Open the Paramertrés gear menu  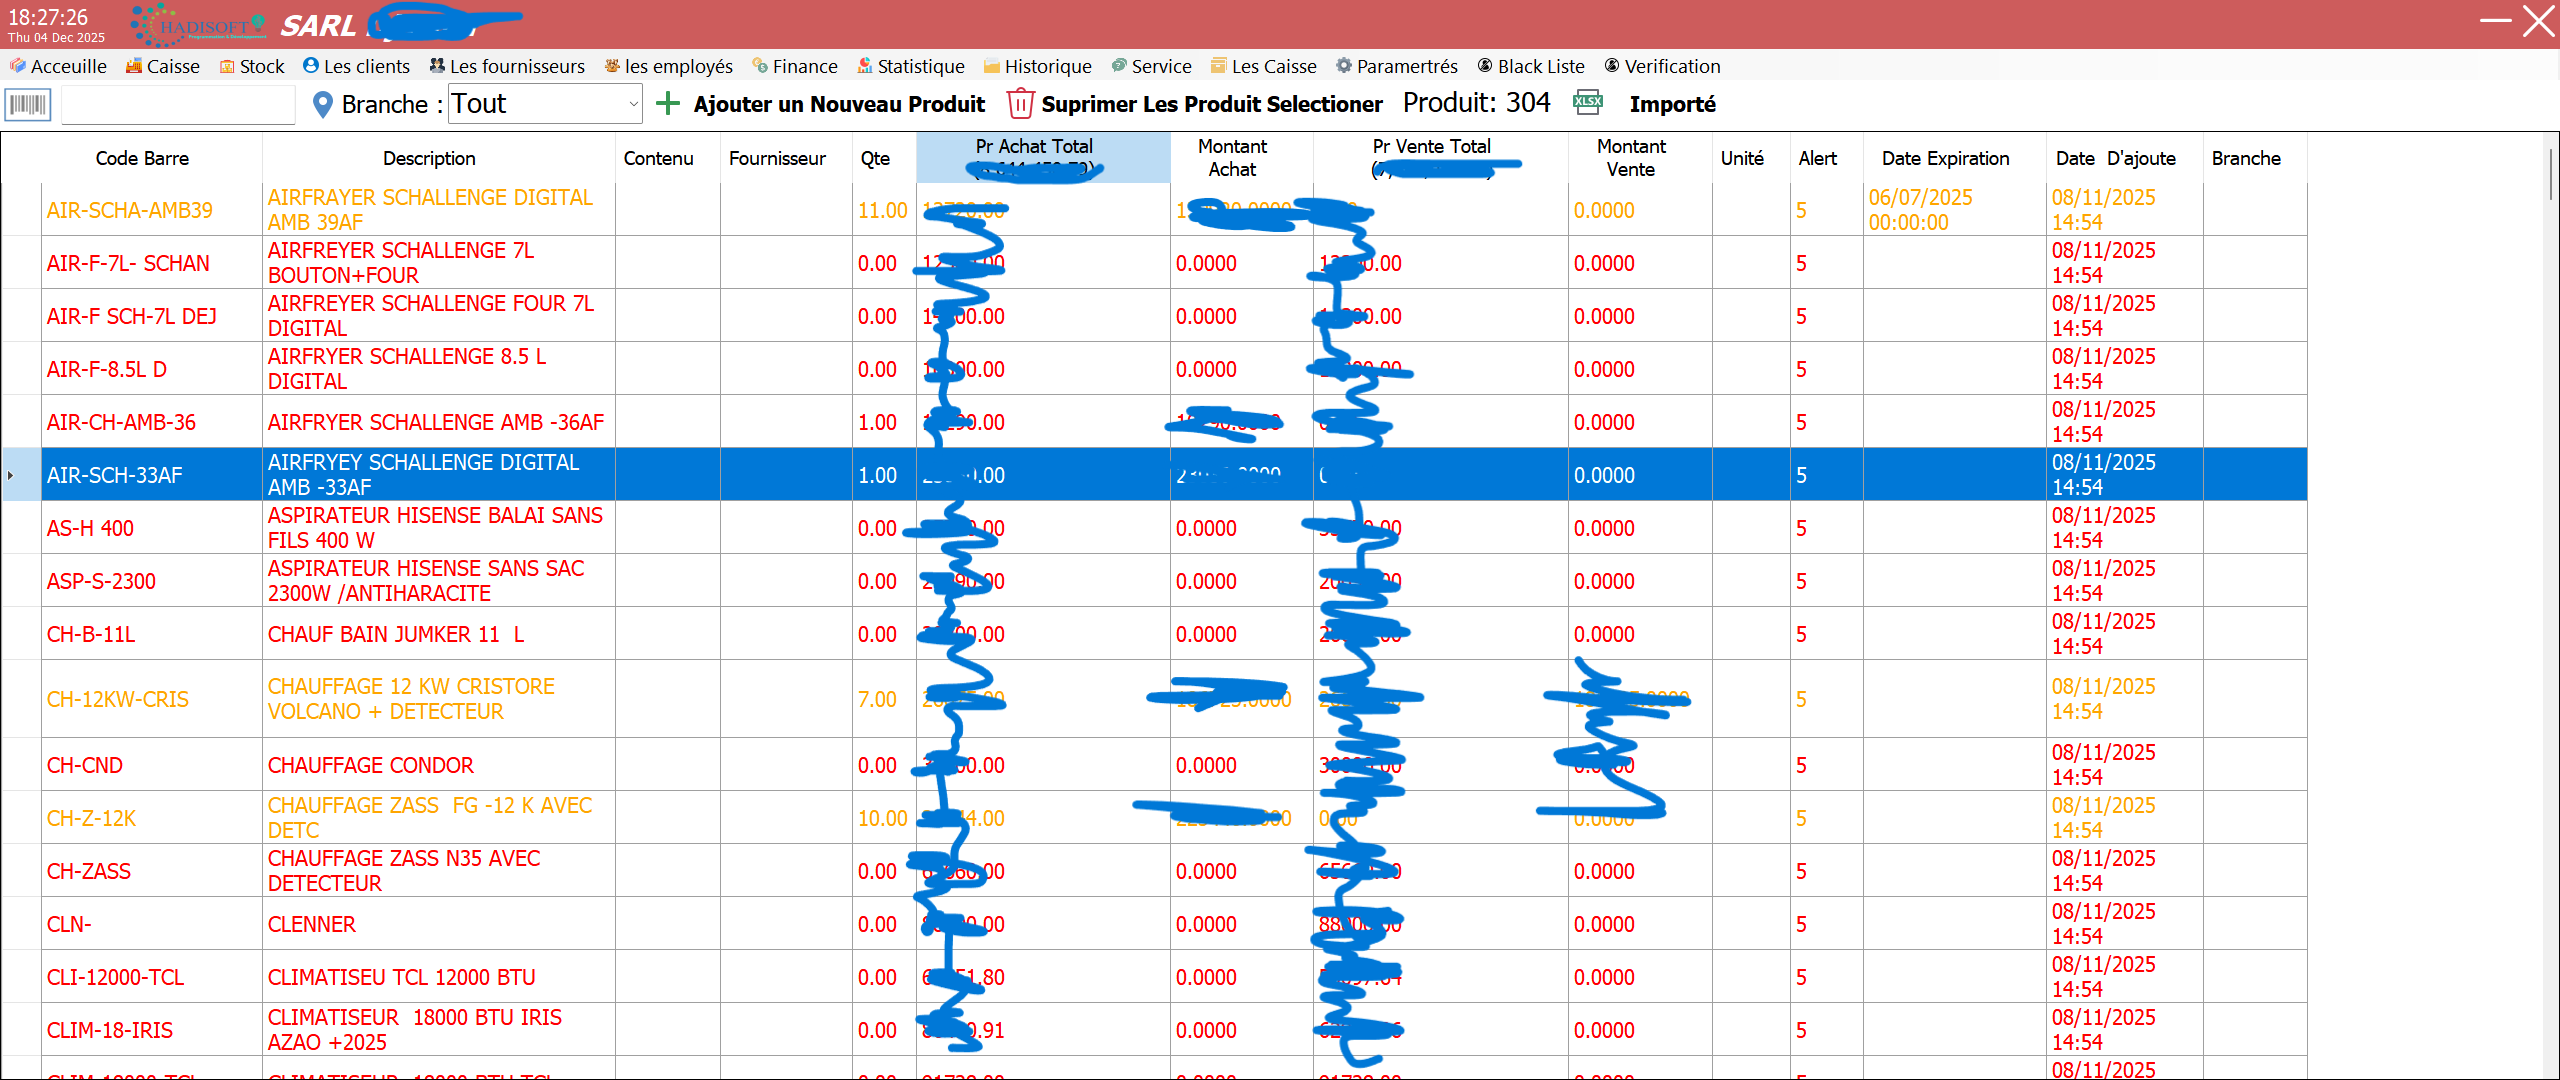coord(1397,67)
